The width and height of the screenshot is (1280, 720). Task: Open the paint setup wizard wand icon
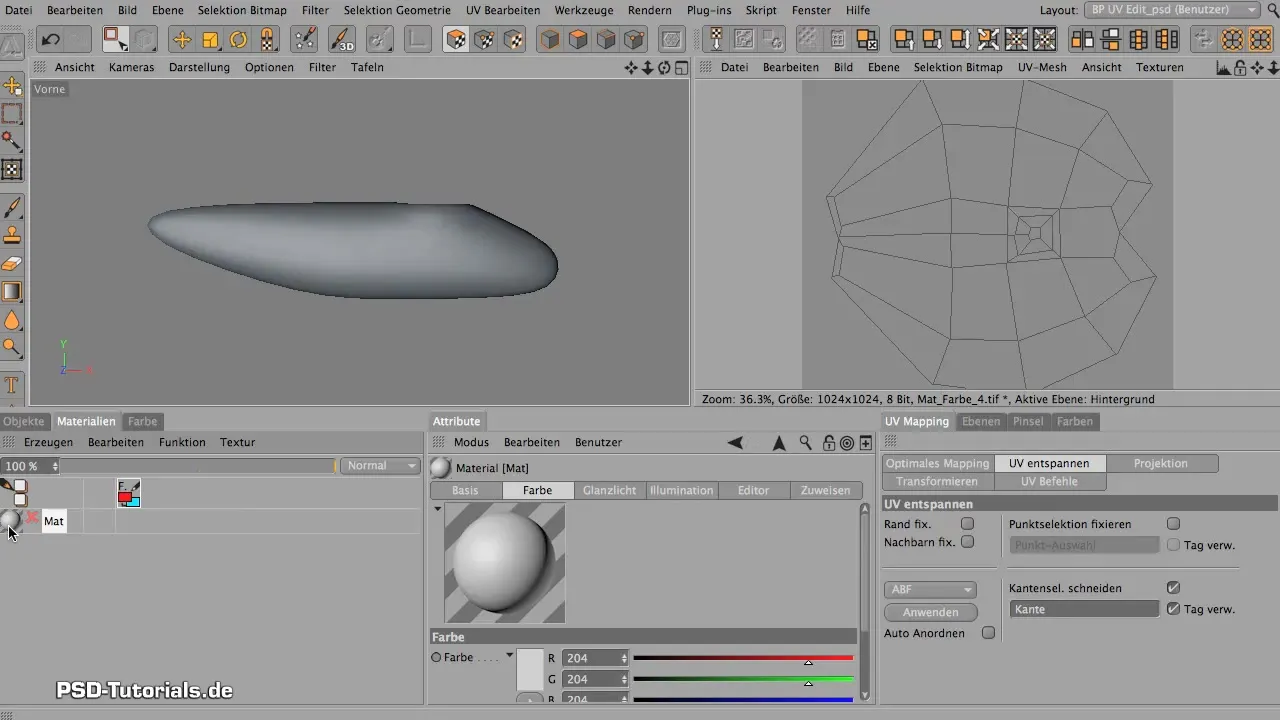tap(304, 40)
